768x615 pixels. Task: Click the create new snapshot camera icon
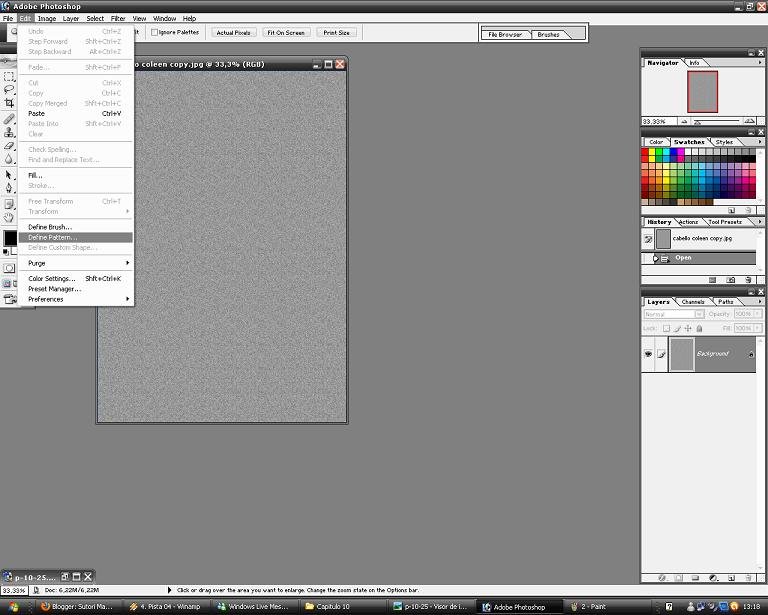tap(729, 280)
